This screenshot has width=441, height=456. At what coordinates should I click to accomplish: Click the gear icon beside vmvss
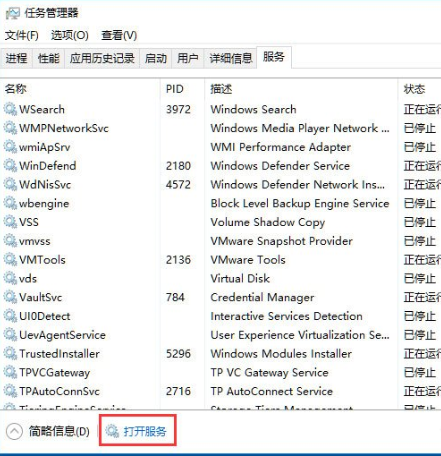point(10,241)
